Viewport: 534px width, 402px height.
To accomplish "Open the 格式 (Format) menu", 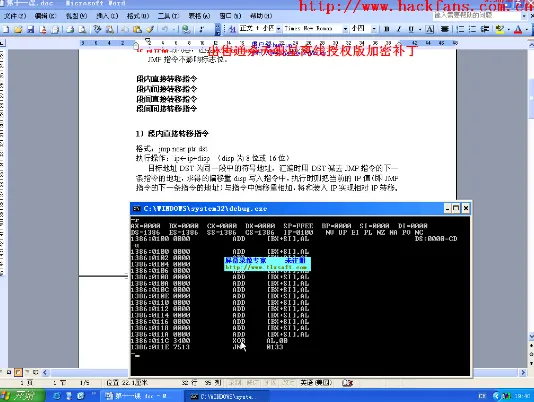I will click(138, 16).
